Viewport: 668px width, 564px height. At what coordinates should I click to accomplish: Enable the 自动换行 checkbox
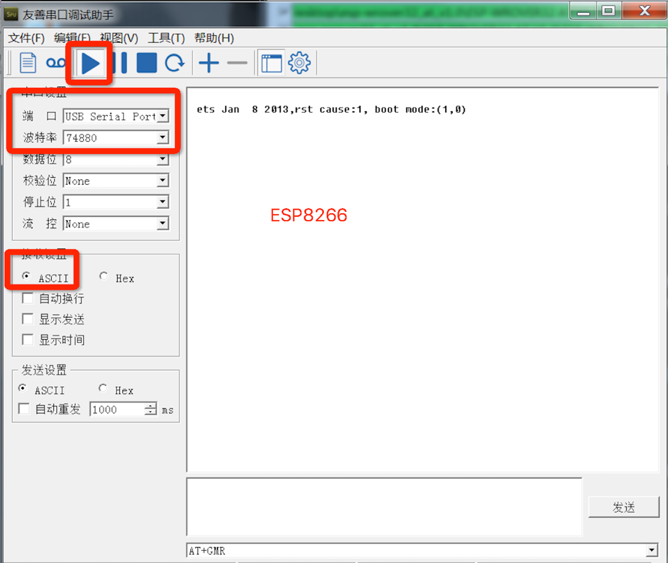point(27,299)
